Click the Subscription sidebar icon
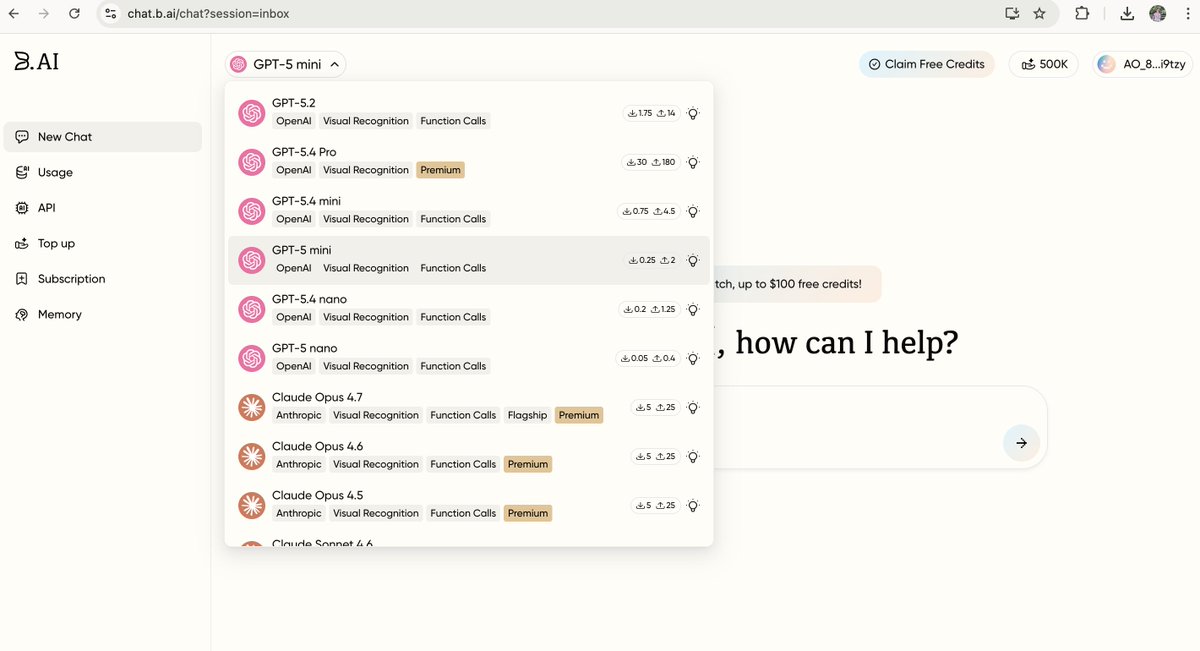This screenshot has width=1200, height=651. pyautogui.click(x=22, y=279)
